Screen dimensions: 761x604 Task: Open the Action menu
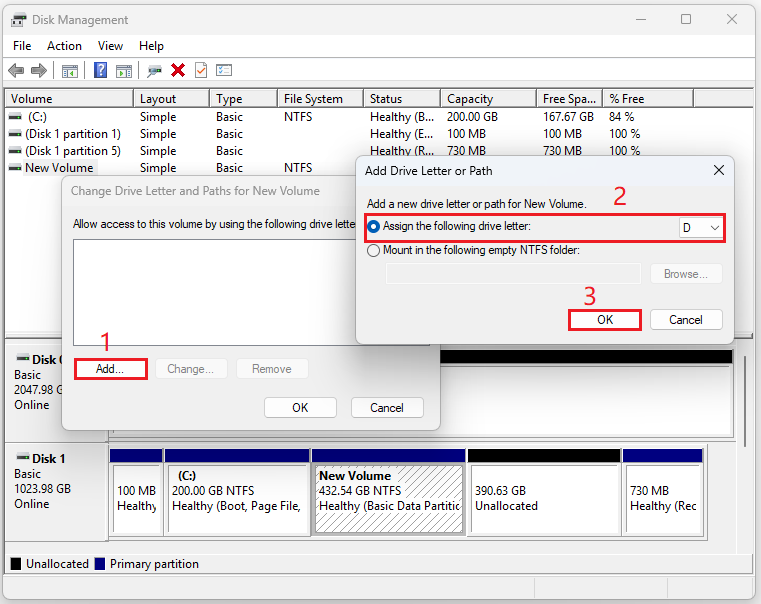[x=64, y=46]
